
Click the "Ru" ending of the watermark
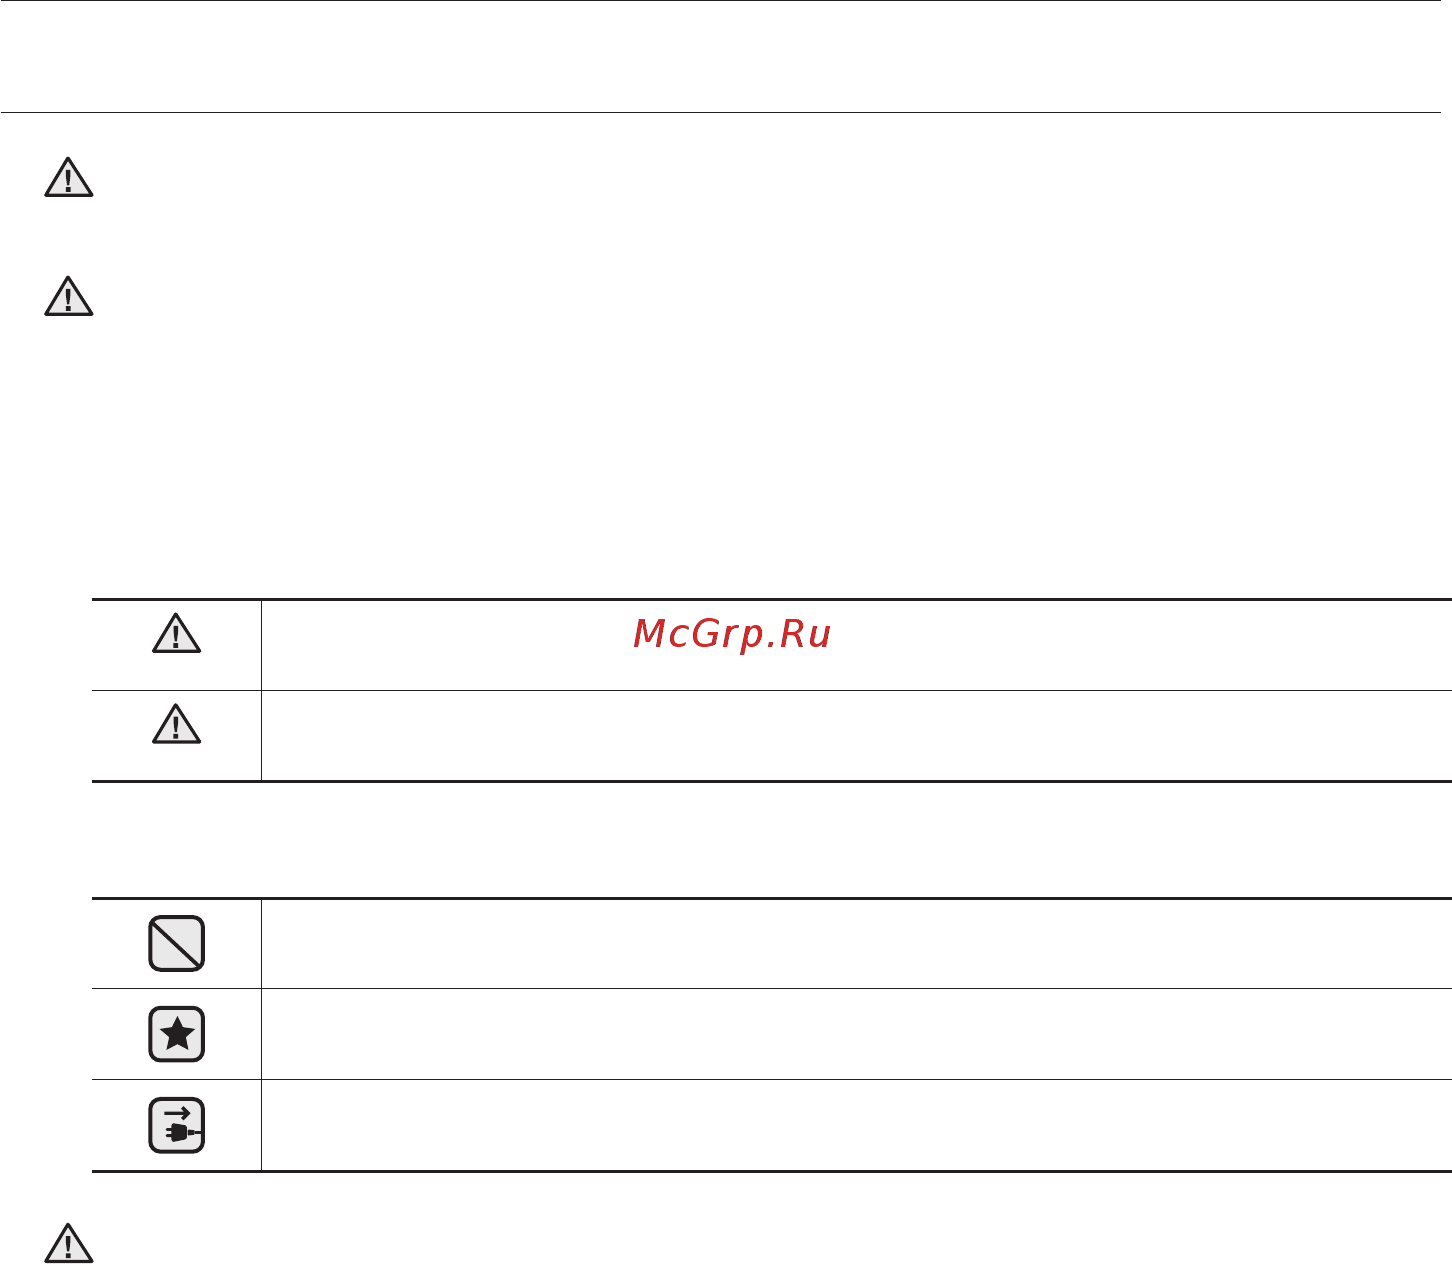[807, 634]
